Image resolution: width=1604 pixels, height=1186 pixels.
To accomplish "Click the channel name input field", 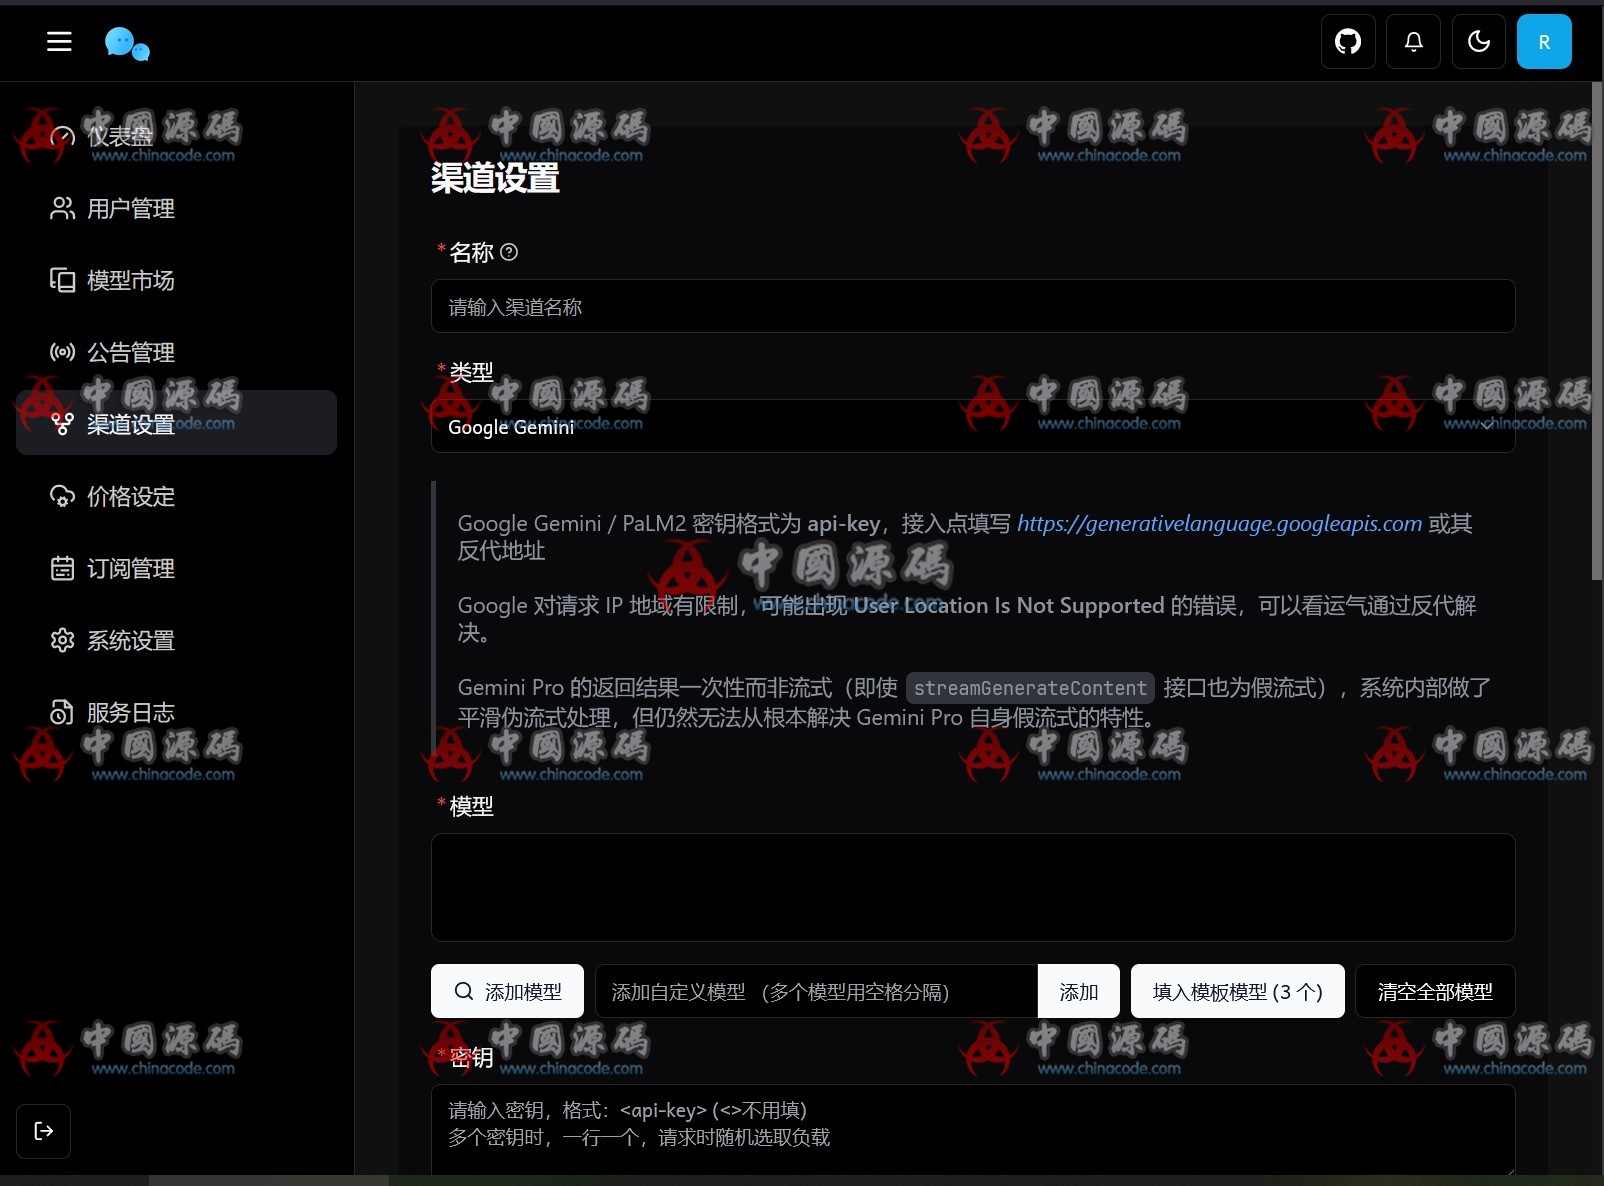I will pyautogui.click(x=973, y=306).
